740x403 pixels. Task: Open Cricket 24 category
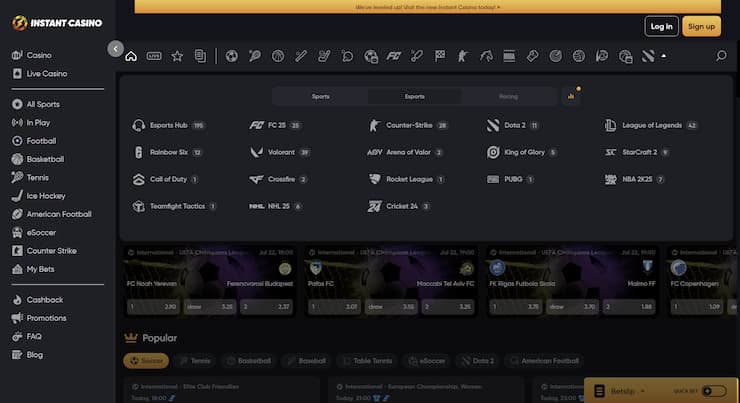399,206
